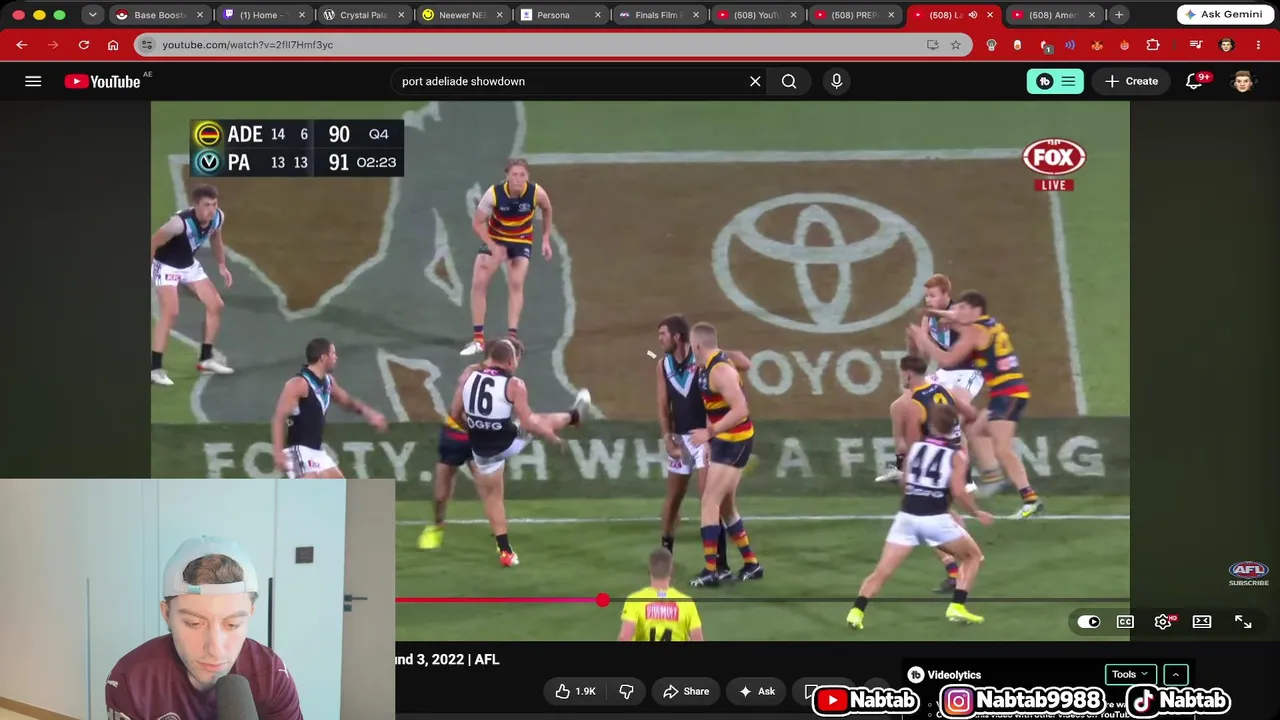
Task: Dislike the video with thumbs down
Action: [x=627, y=691]
